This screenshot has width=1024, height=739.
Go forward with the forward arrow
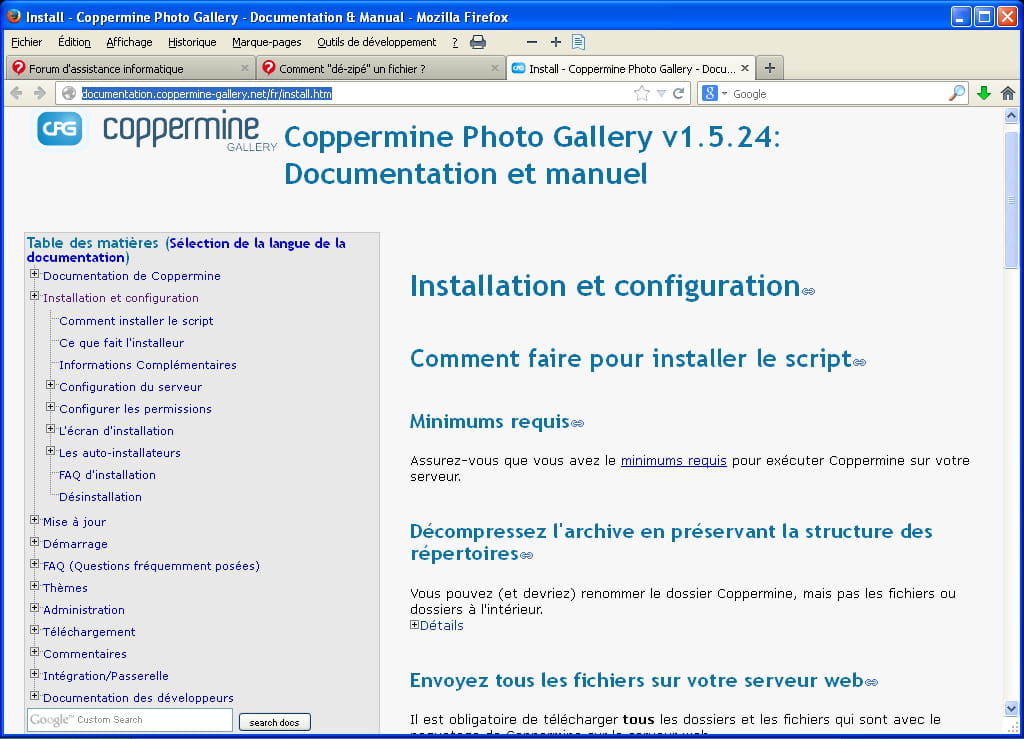click(40, 93)
